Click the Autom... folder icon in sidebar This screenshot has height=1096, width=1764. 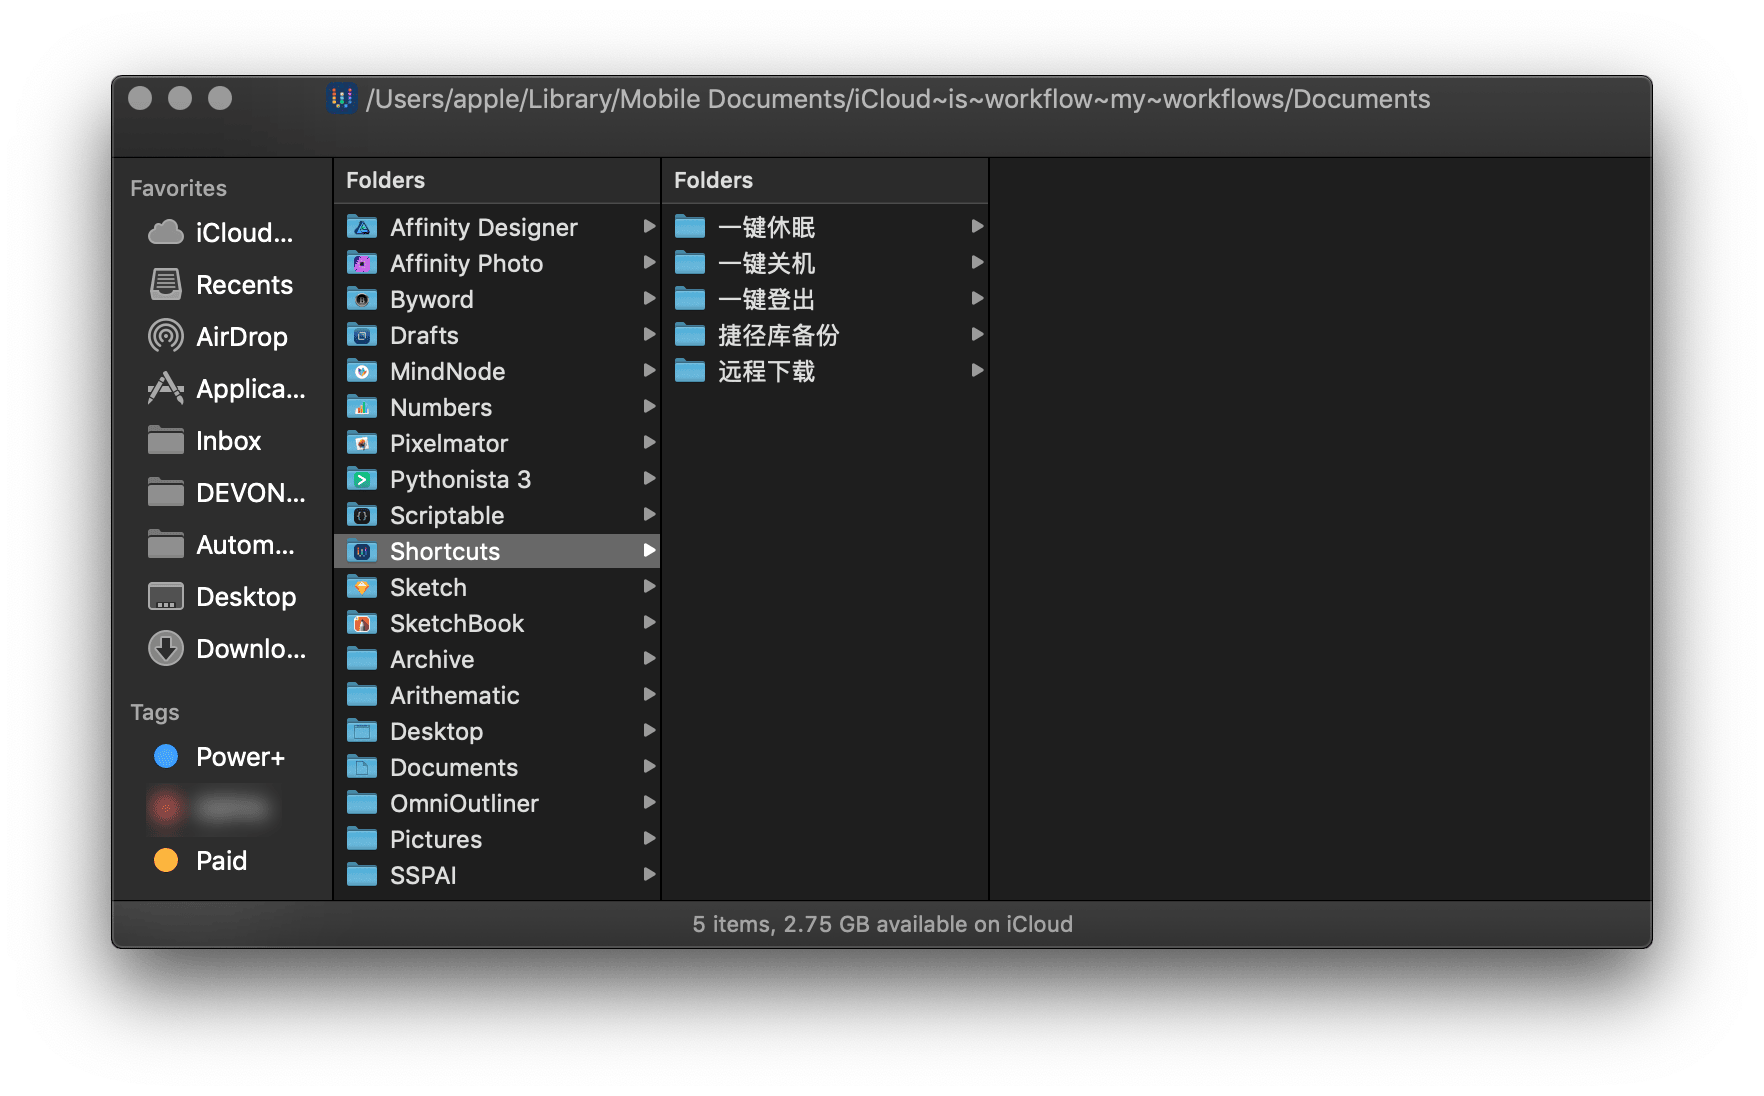pyautogui.click(x=166, y=545)
